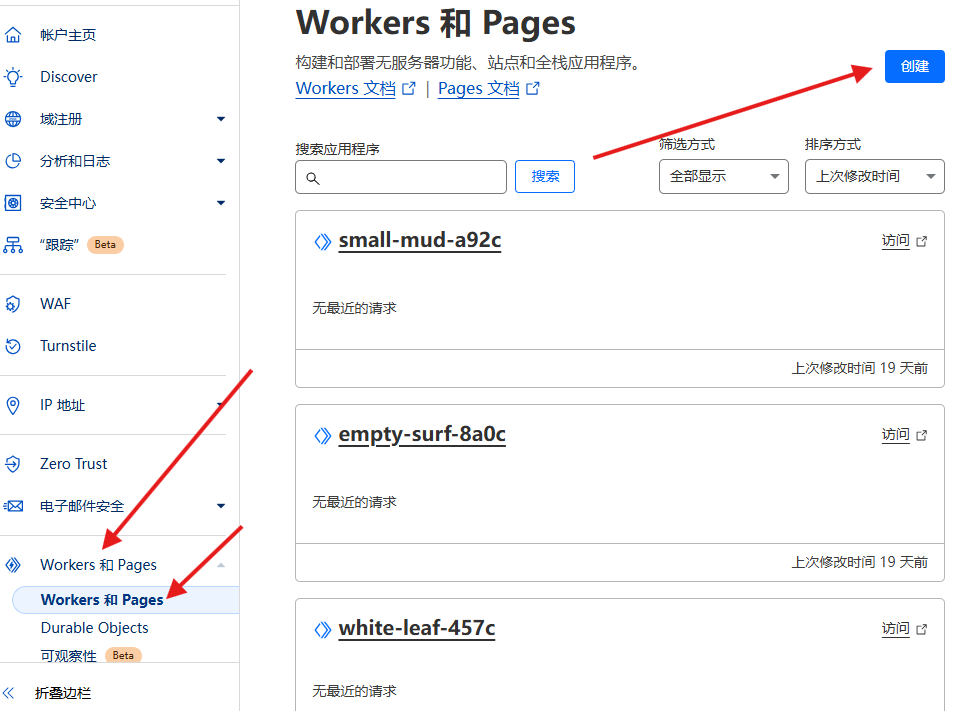Open 帐户主页 in the sidebar
Screen dimensions: 967x711
(68, 35)
